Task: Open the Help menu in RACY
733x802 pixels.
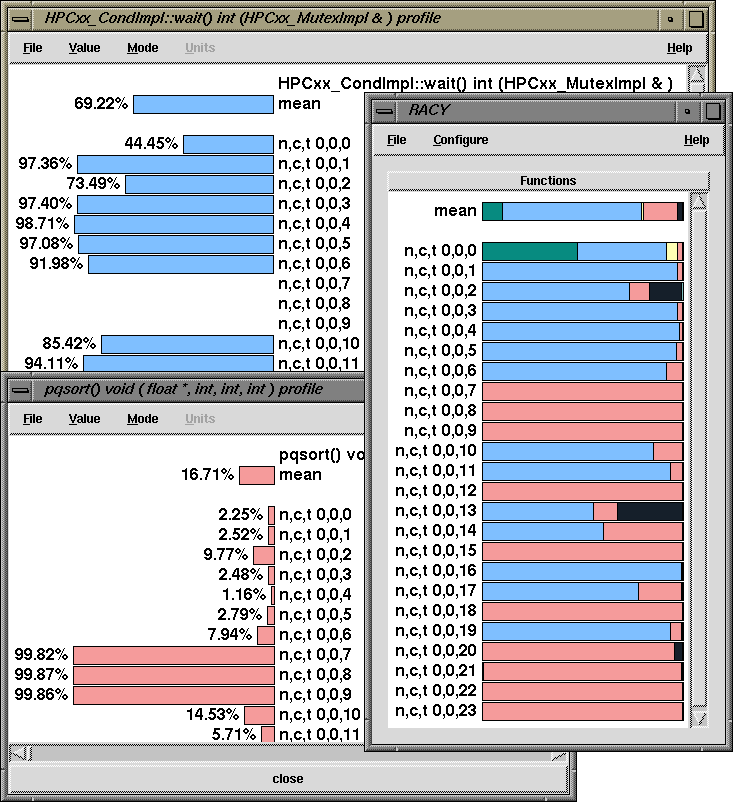Action: point(696,140)
